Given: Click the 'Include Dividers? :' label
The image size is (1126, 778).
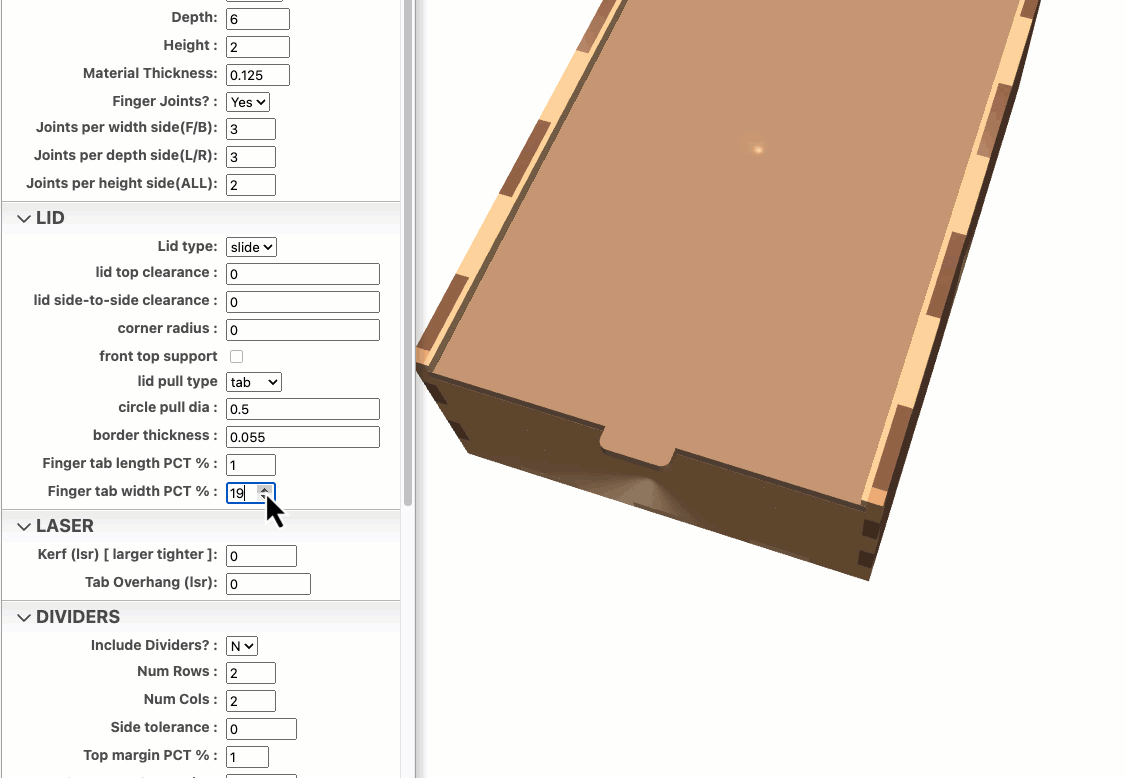Looking at the screenshot, I should tap(154, 645).
